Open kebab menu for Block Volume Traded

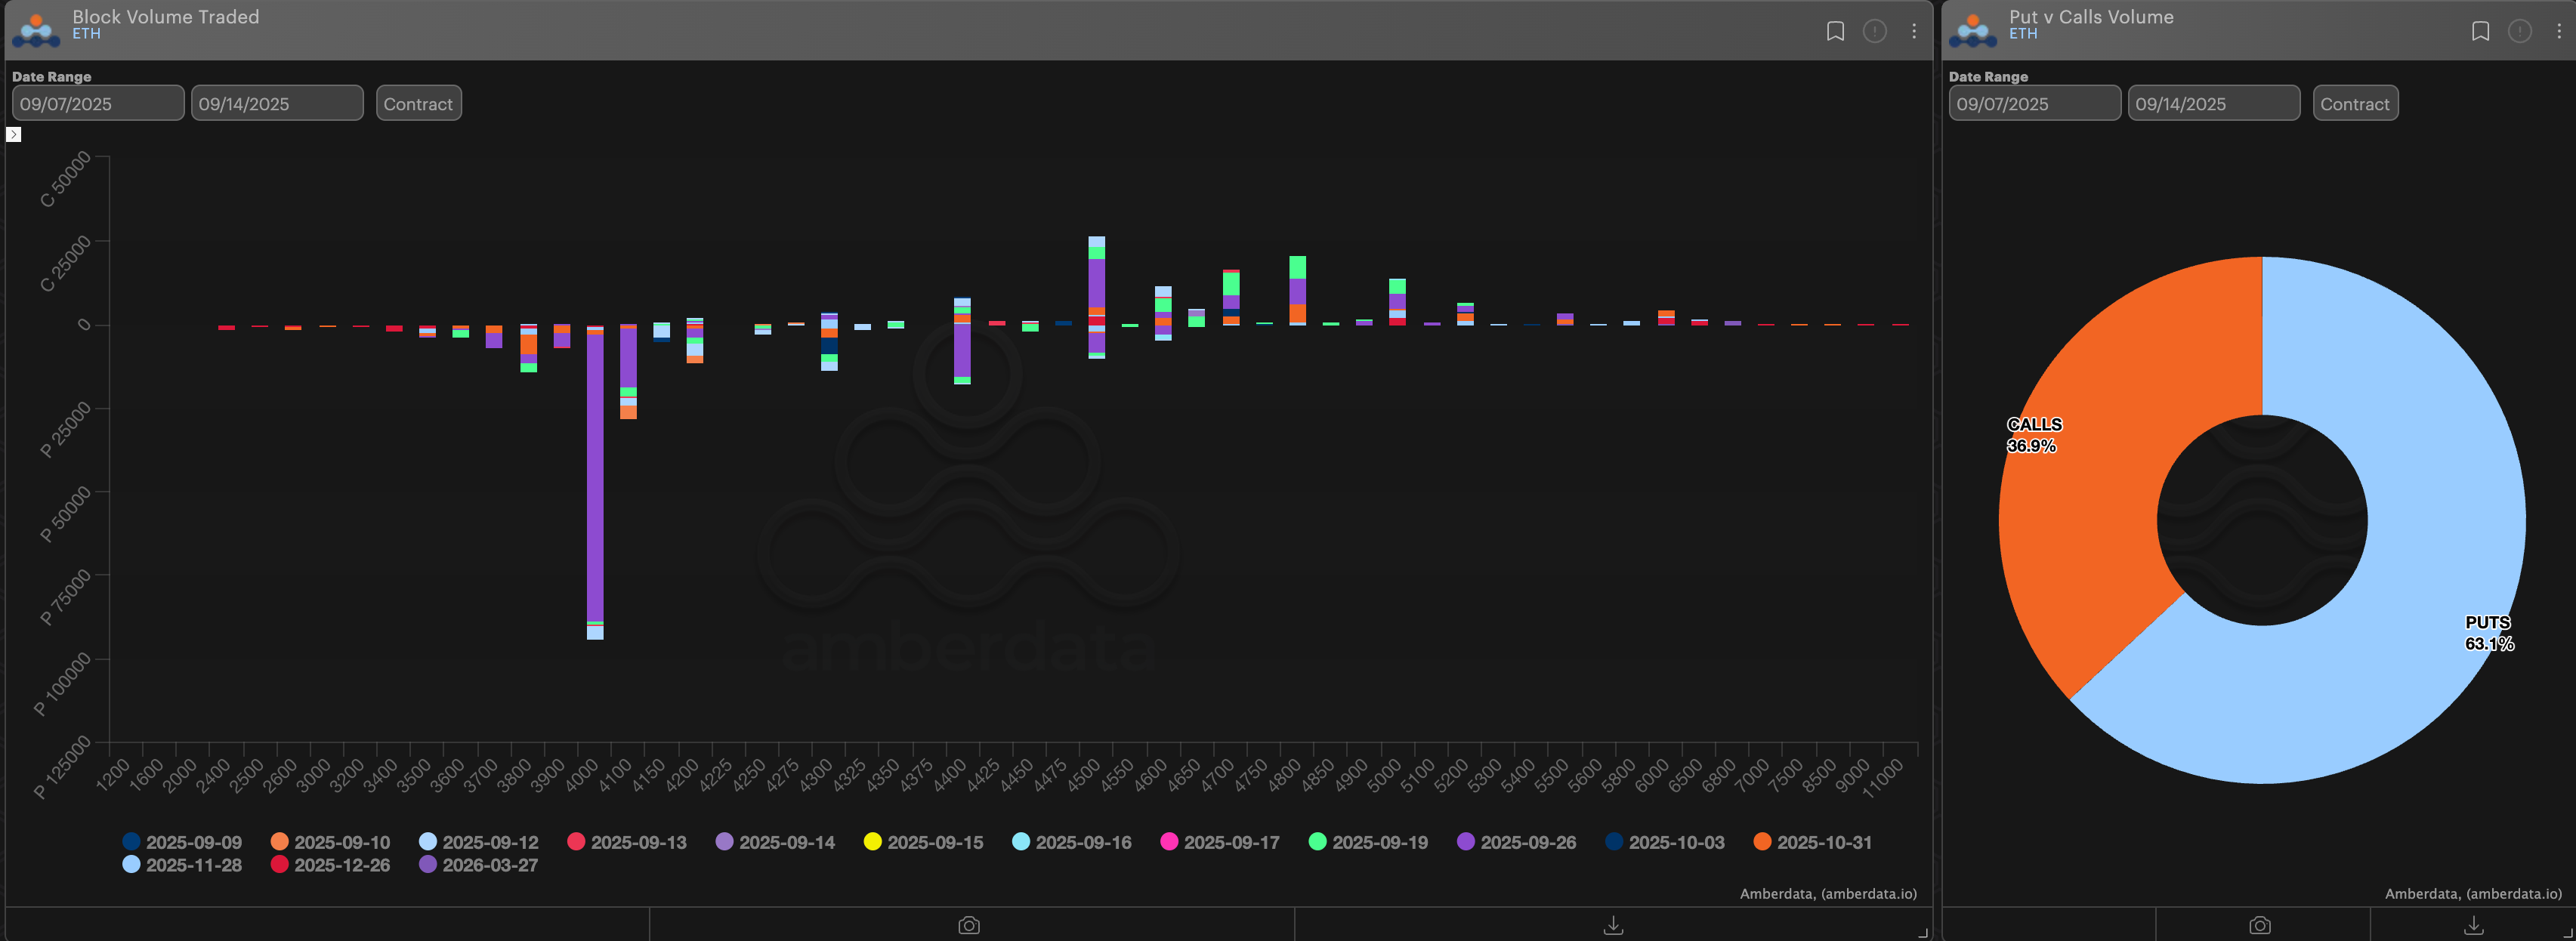pos(1913,31)
